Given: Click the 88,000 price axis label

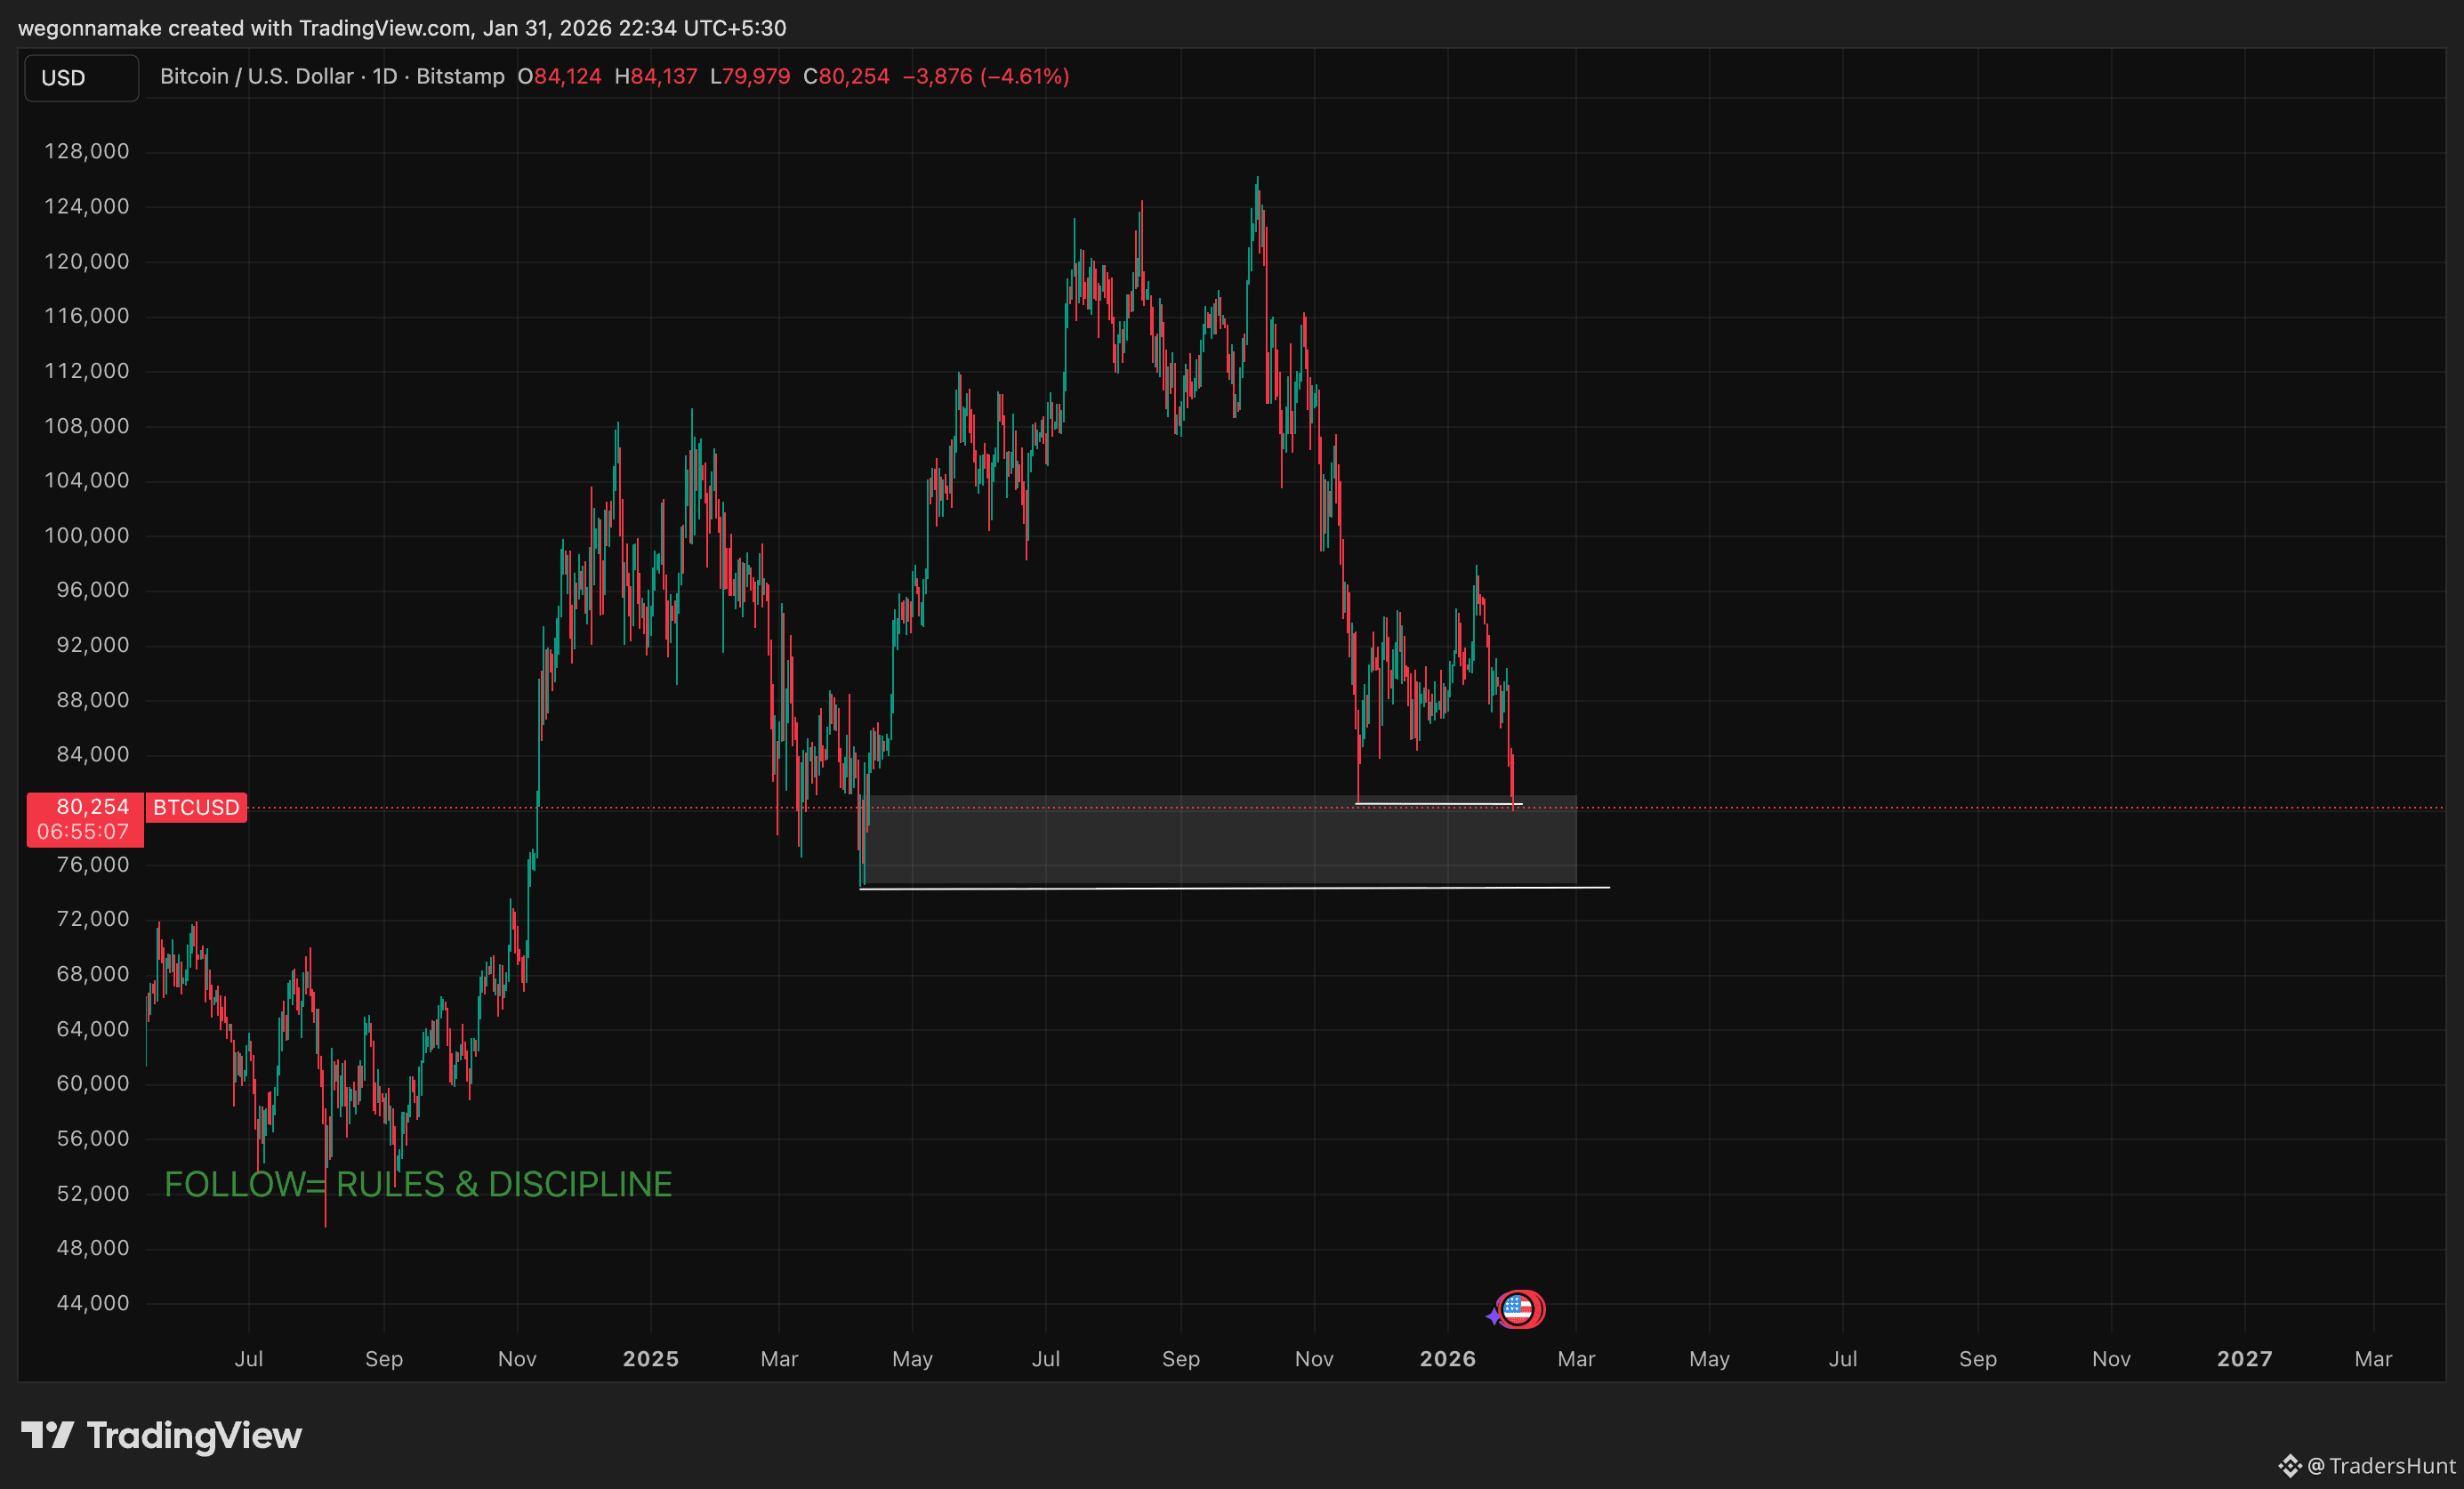Looking at the screenshot, I should pyautogui.click(x=93, y=700).
